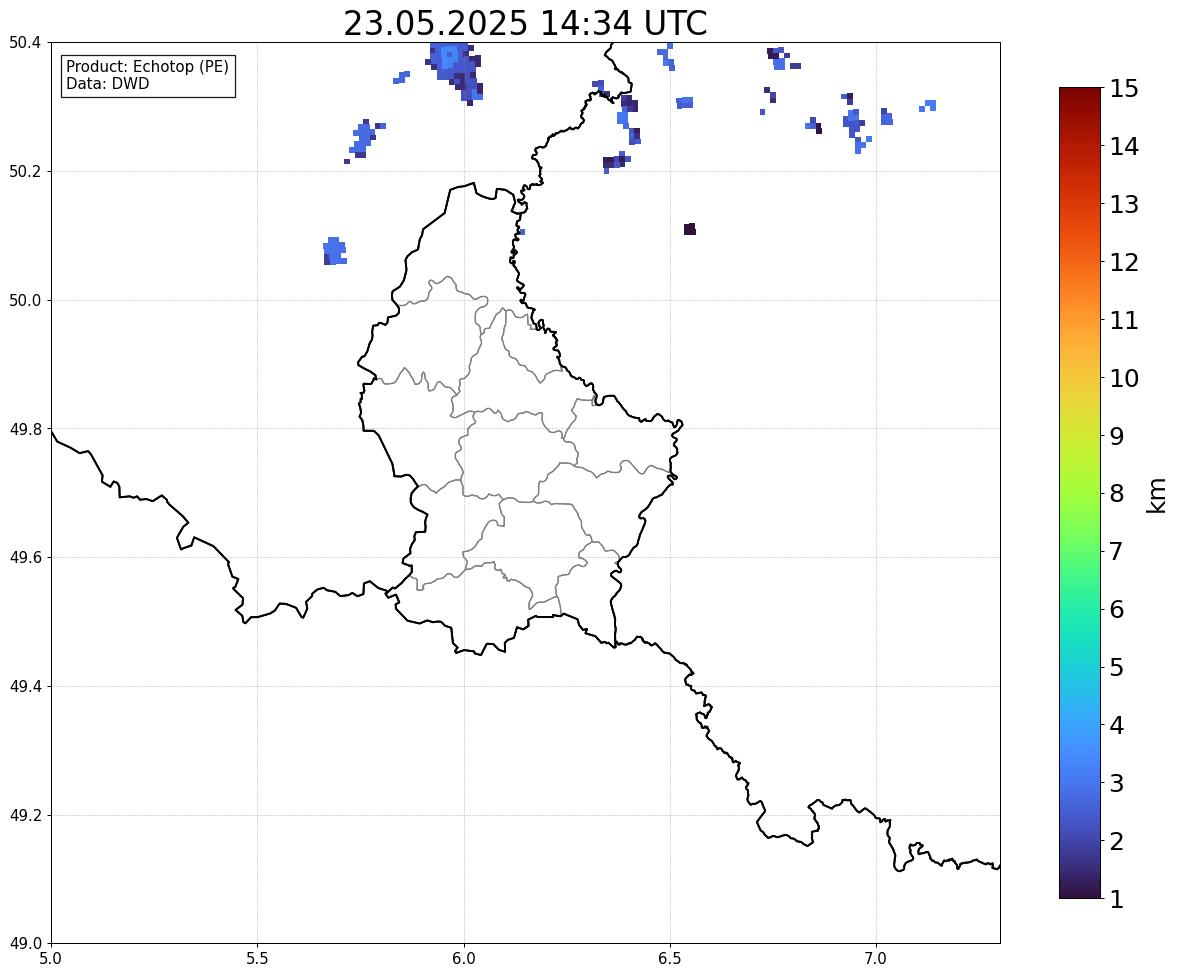Click latitude tick label "50.2"

(25, 171)
